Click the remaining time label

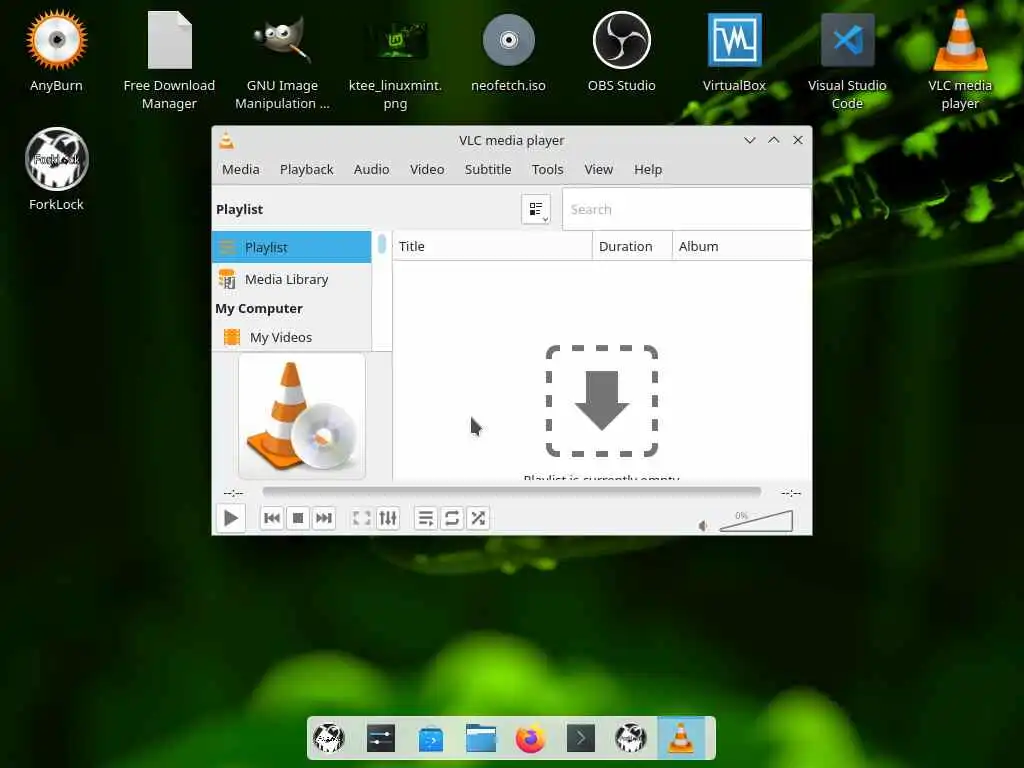pyautogui.click(x=791, y=493)
